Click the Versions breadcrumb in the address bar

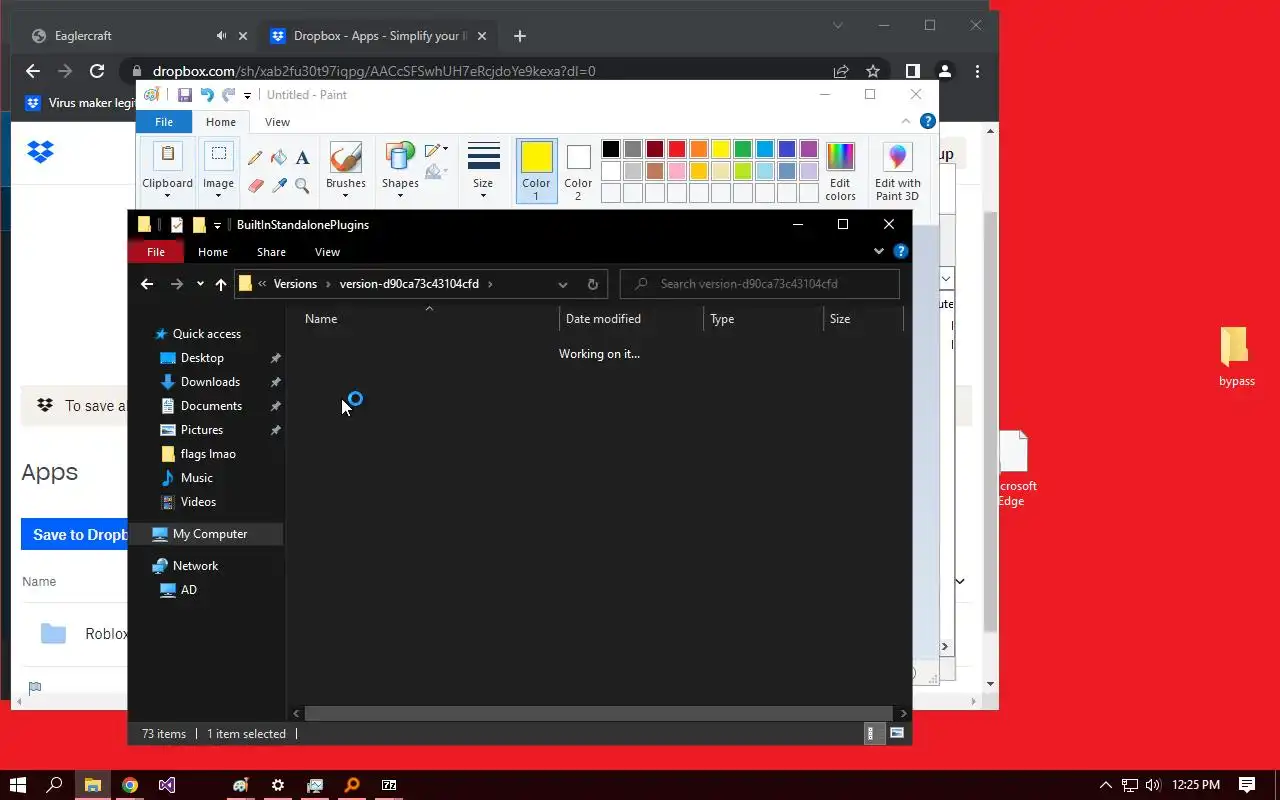[295, 284]
